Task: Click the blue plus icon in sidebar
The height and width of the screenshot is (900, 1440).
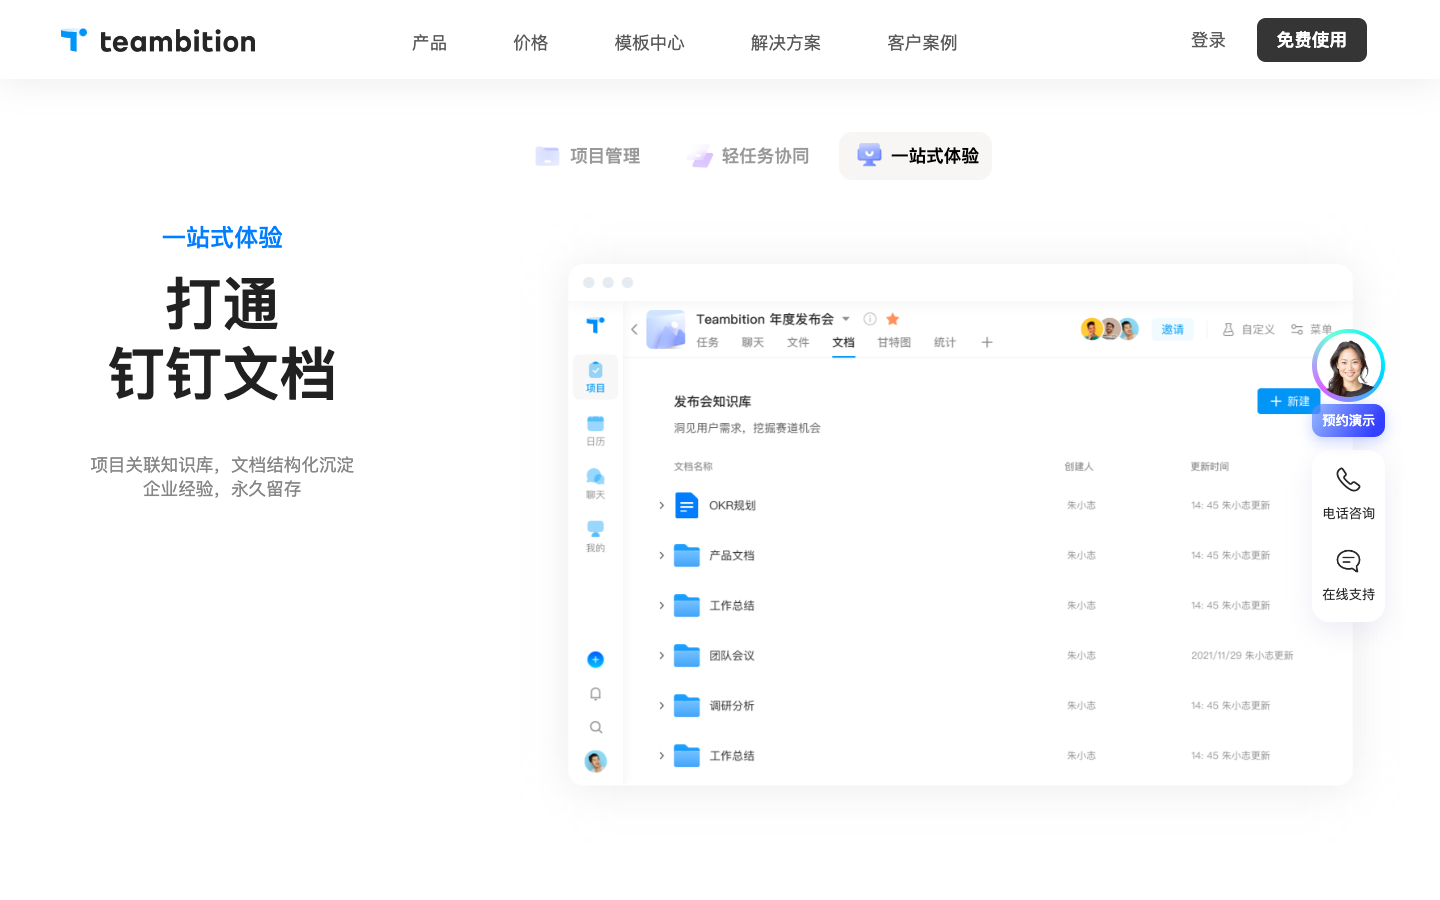Action: pos(595,659)
